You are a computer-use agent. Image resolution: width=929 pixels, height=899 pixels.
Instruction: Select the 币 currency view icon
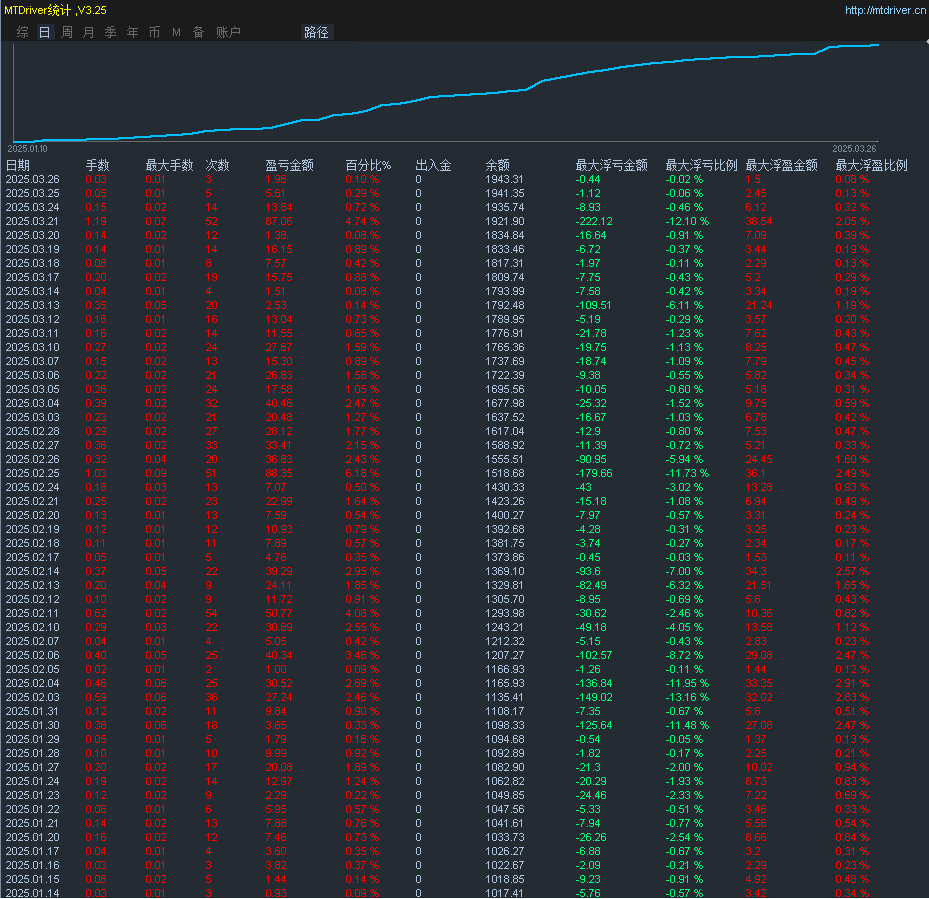[154, 32]
